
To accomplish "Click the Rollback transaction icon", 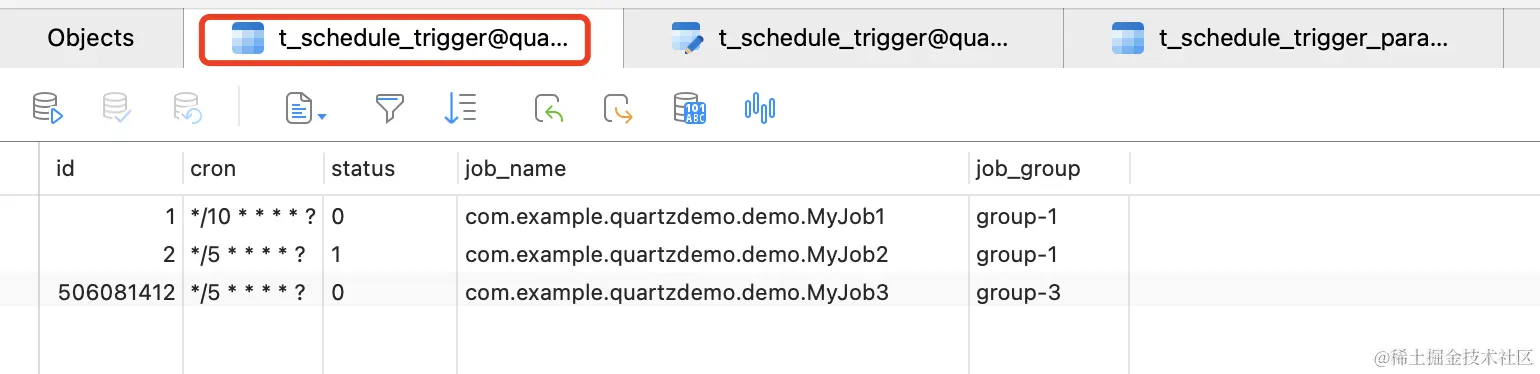I will click(x=188, y=108).
